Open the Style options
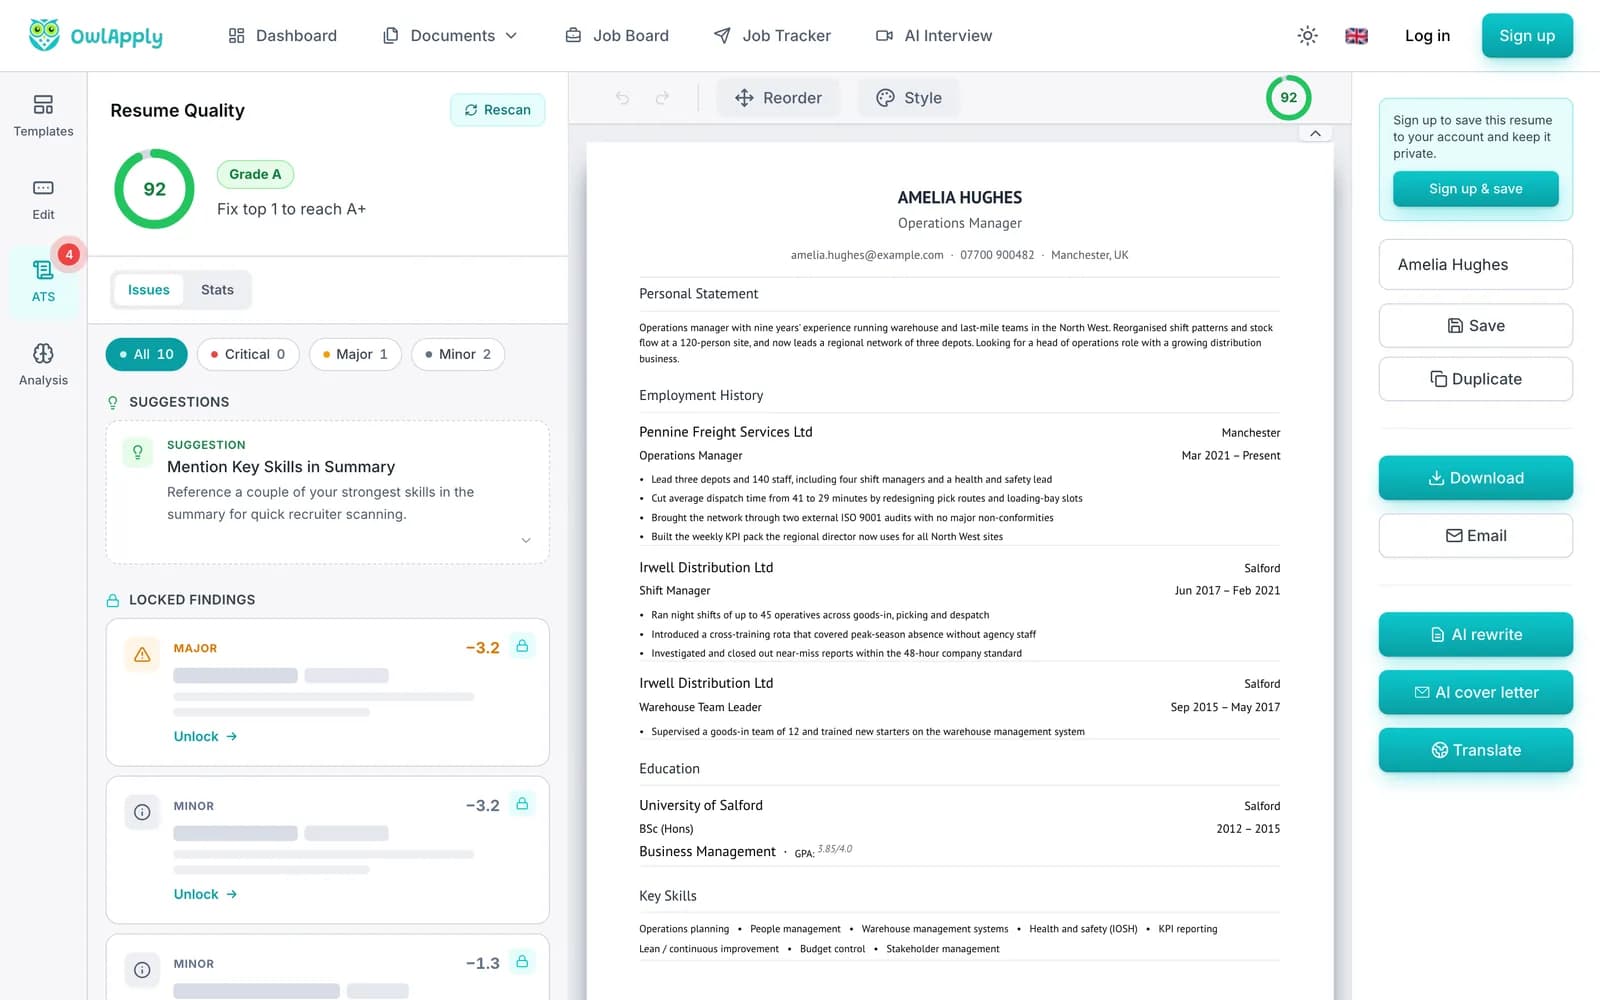Screen dimensions: 1600x1000 pos(909,98)
